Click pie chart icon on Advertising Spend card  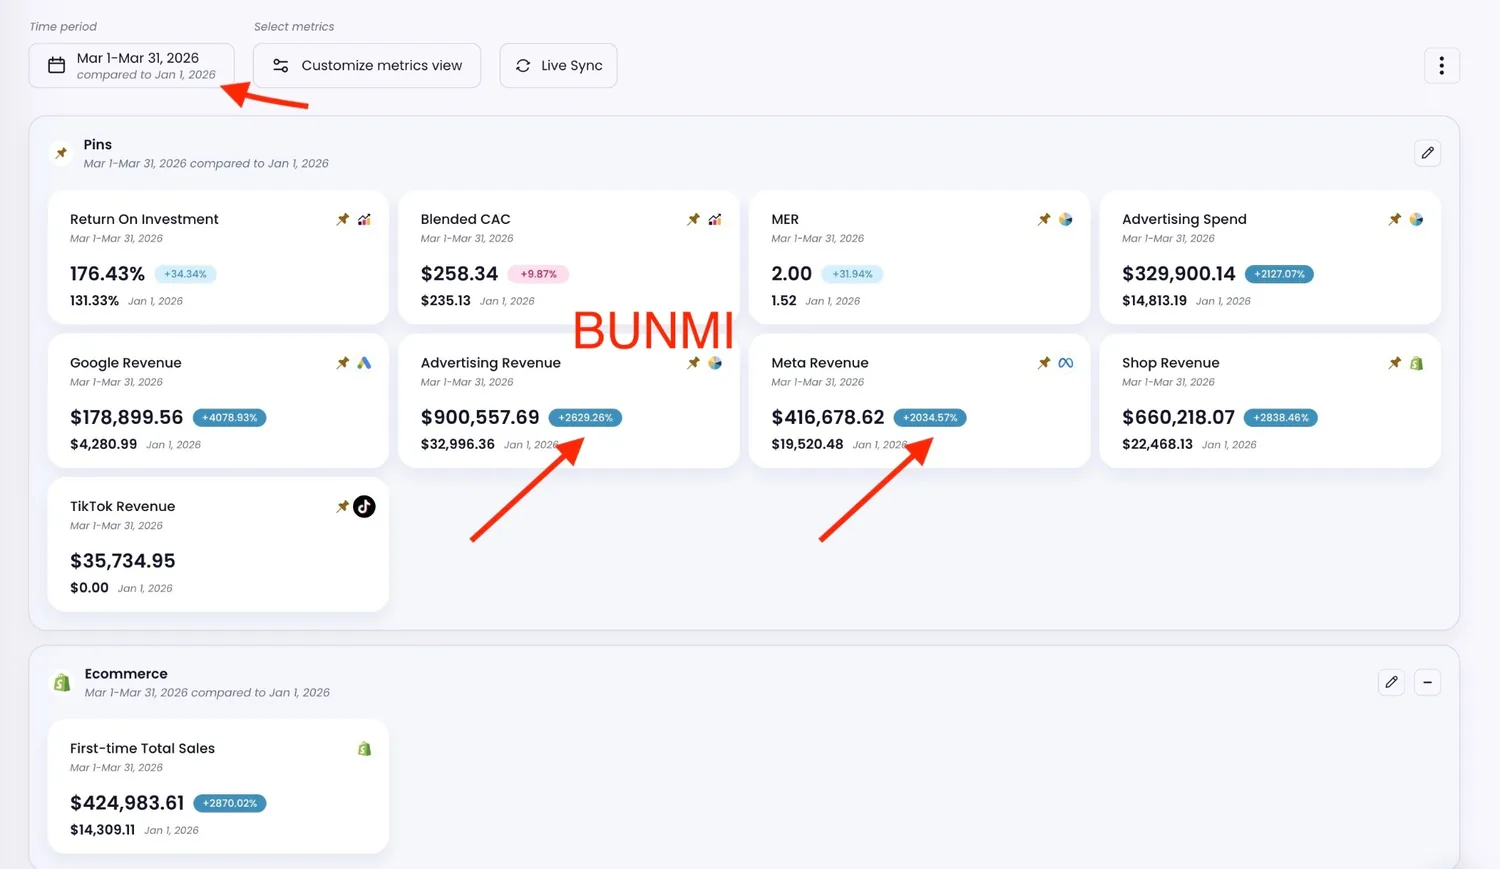(x=1416, y=219)
